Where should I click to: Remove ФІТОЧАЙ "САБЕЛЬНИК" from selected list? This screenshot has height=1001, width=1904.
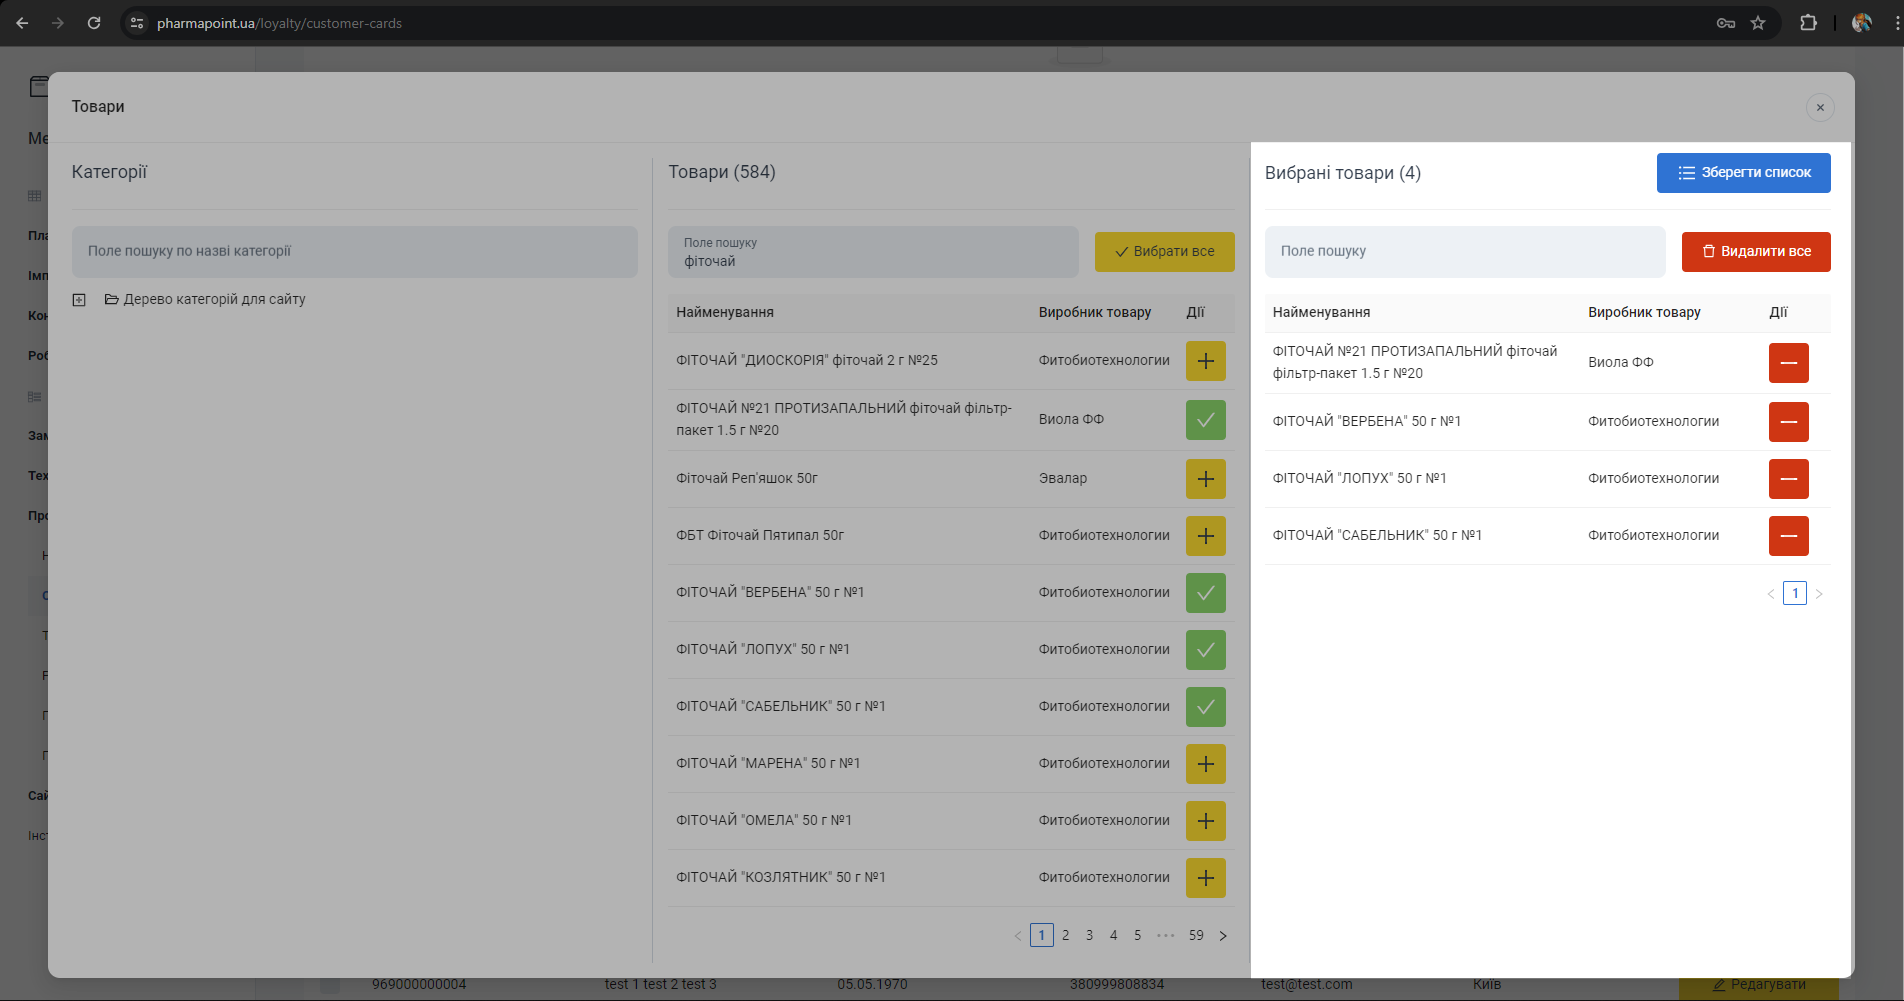pyautogui.click(x=1788, y=536)
